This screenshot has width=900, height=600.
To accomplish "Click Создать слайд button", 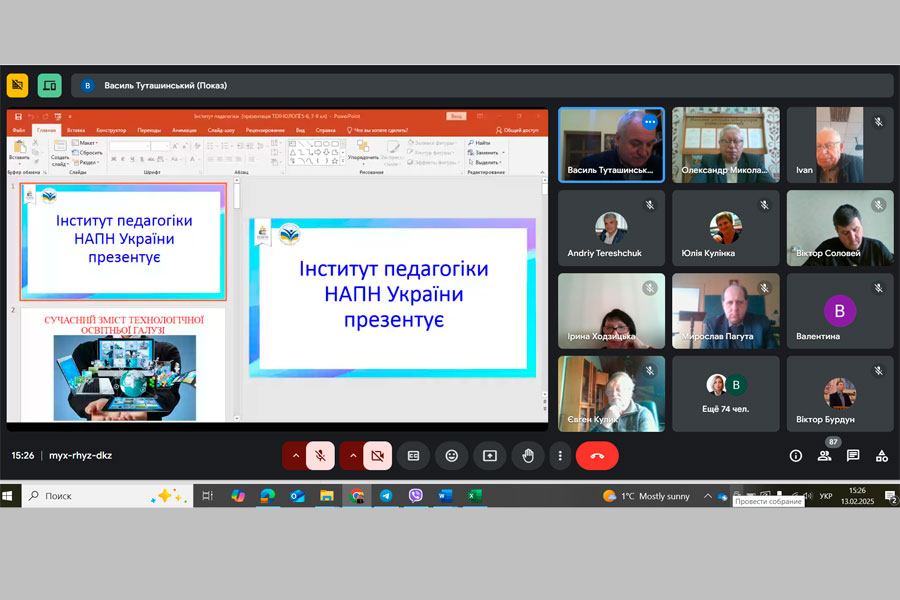I will [60, 153].
